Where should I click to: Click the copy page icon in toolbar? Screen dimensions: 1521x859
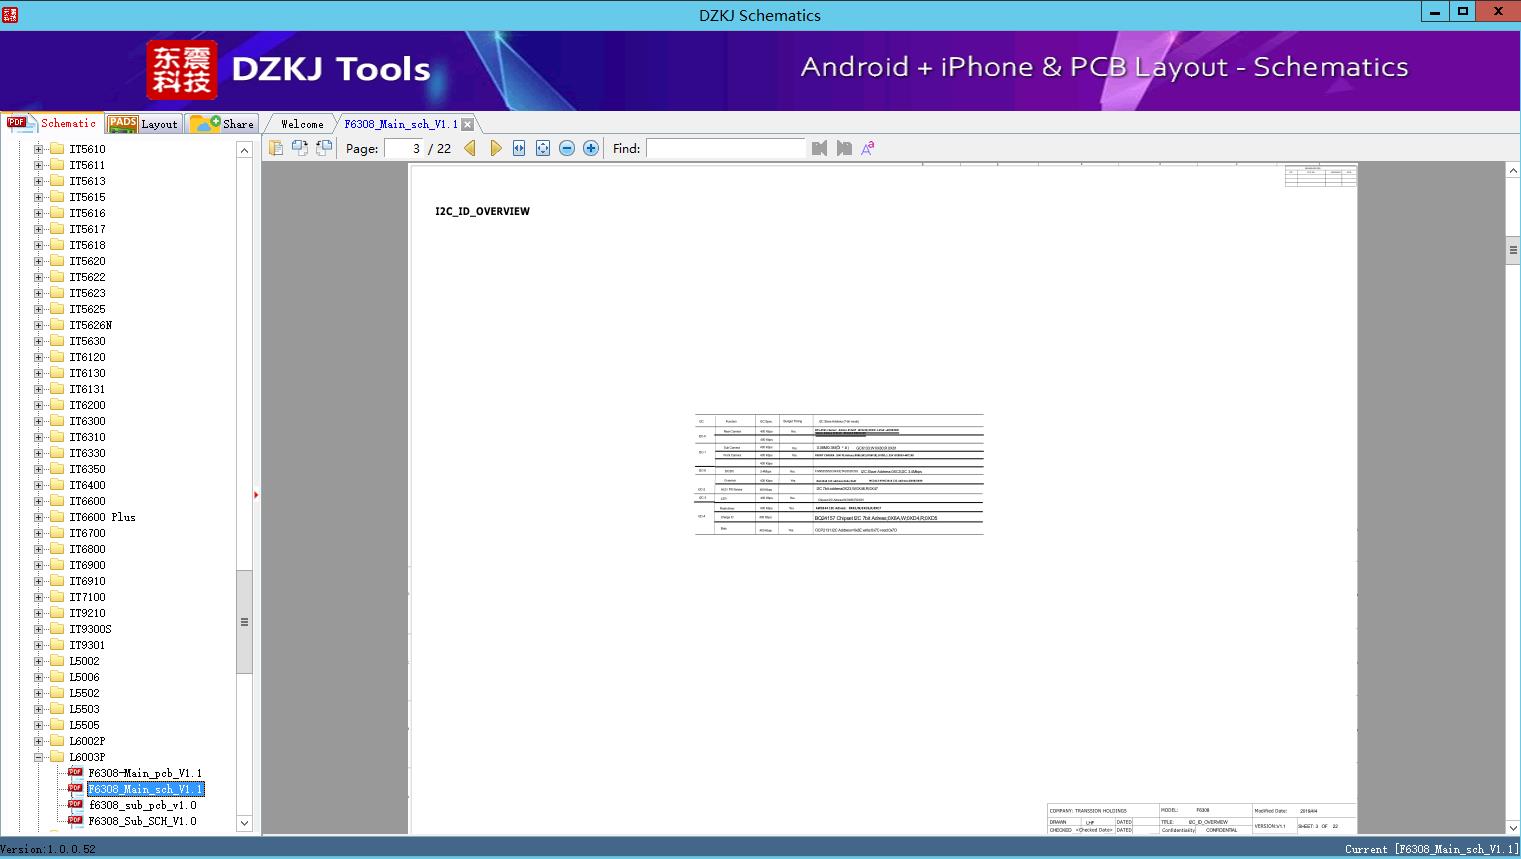coord(276,148)
